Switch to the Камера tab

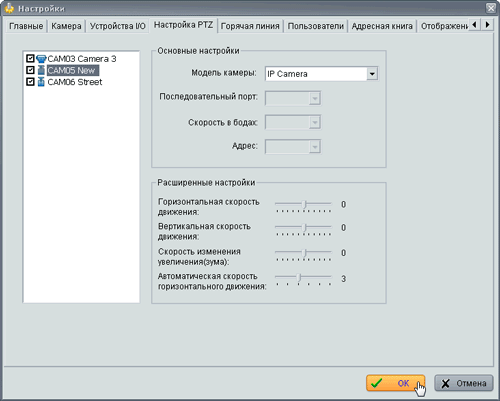coord(66,26)
